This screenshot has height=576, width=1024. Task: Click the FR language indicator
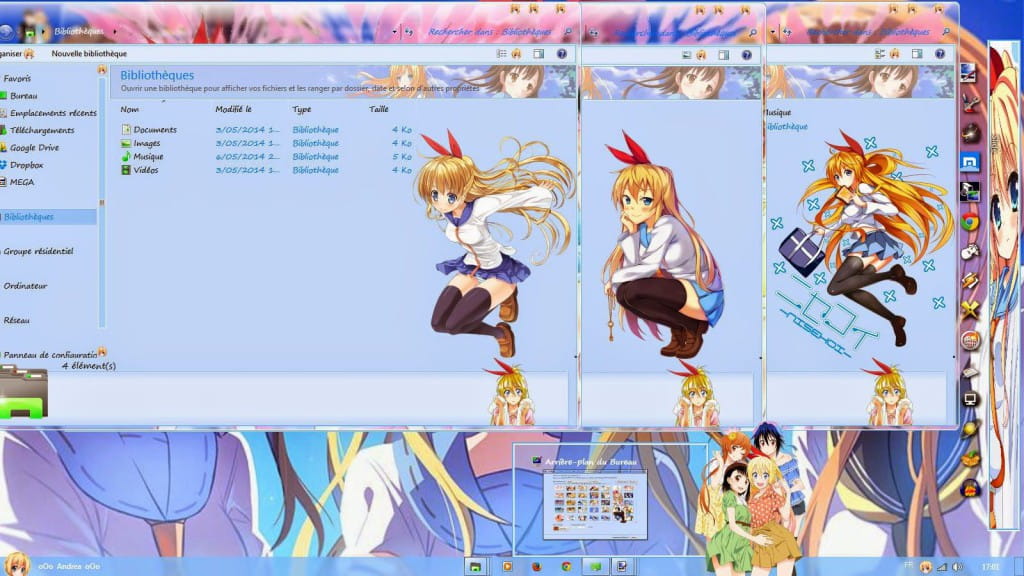pyautogui.click(x=908, y=567)
